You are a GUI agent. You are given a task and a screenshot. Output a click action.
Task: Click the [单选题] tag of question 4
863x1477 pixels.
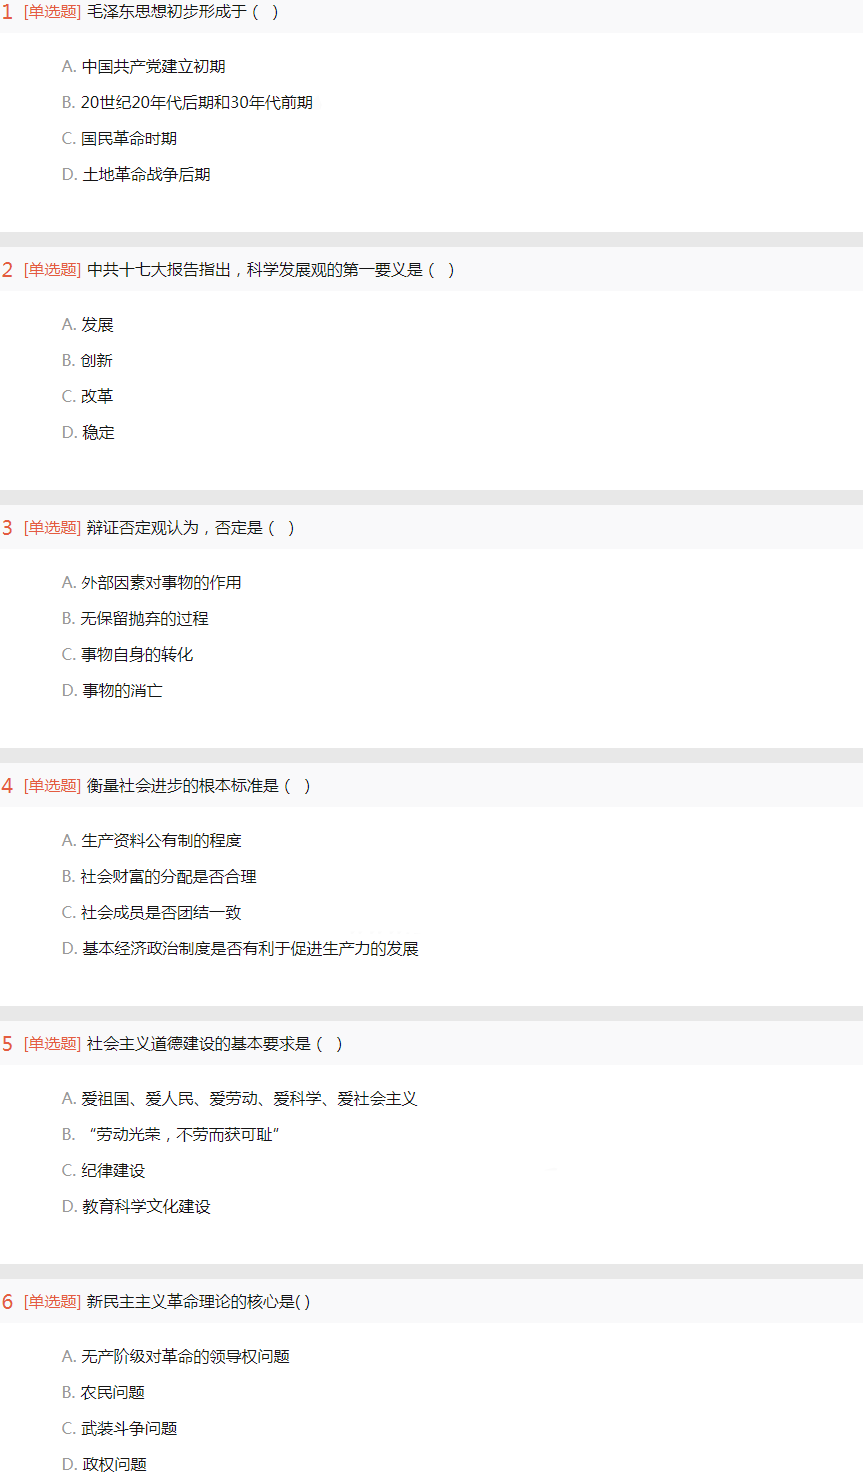pyautogui.click(x=52, y=786)
